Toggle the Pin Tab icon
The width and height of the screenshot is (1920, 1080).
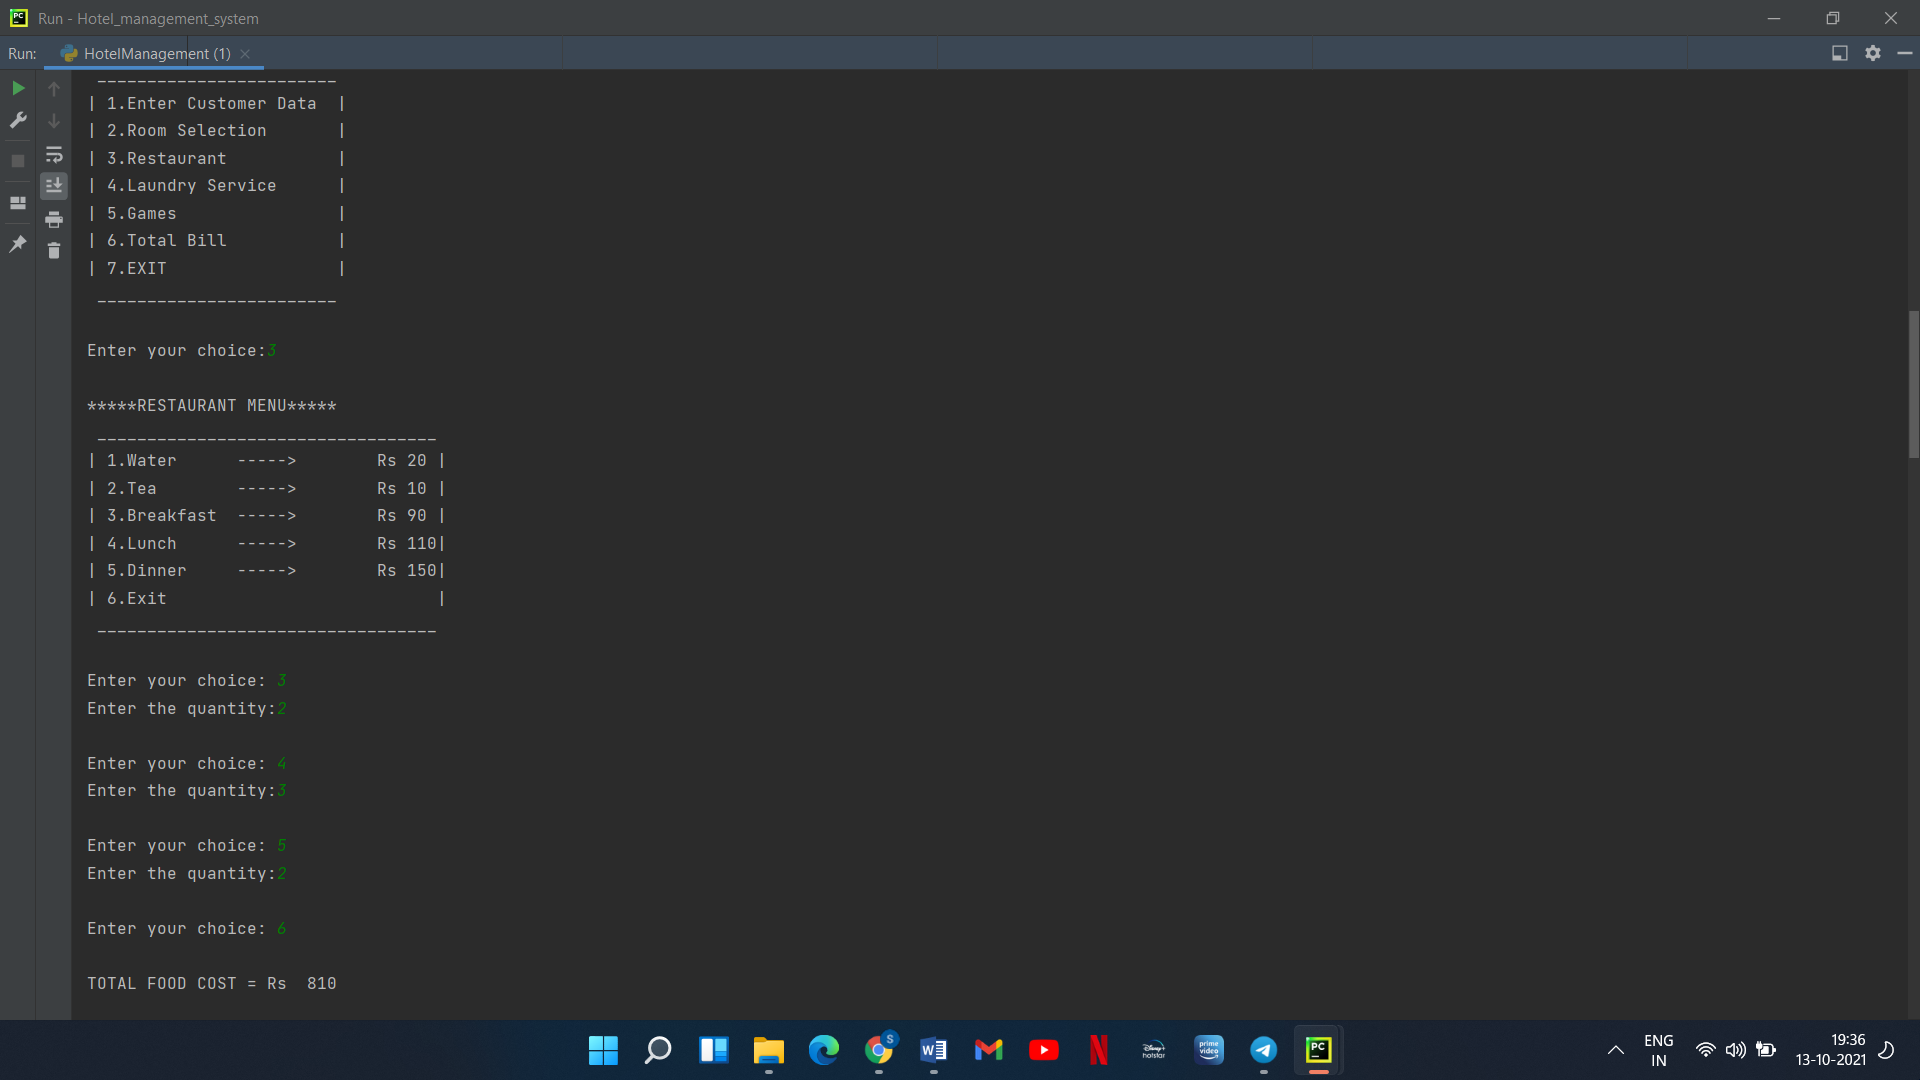tap(18, 244)
